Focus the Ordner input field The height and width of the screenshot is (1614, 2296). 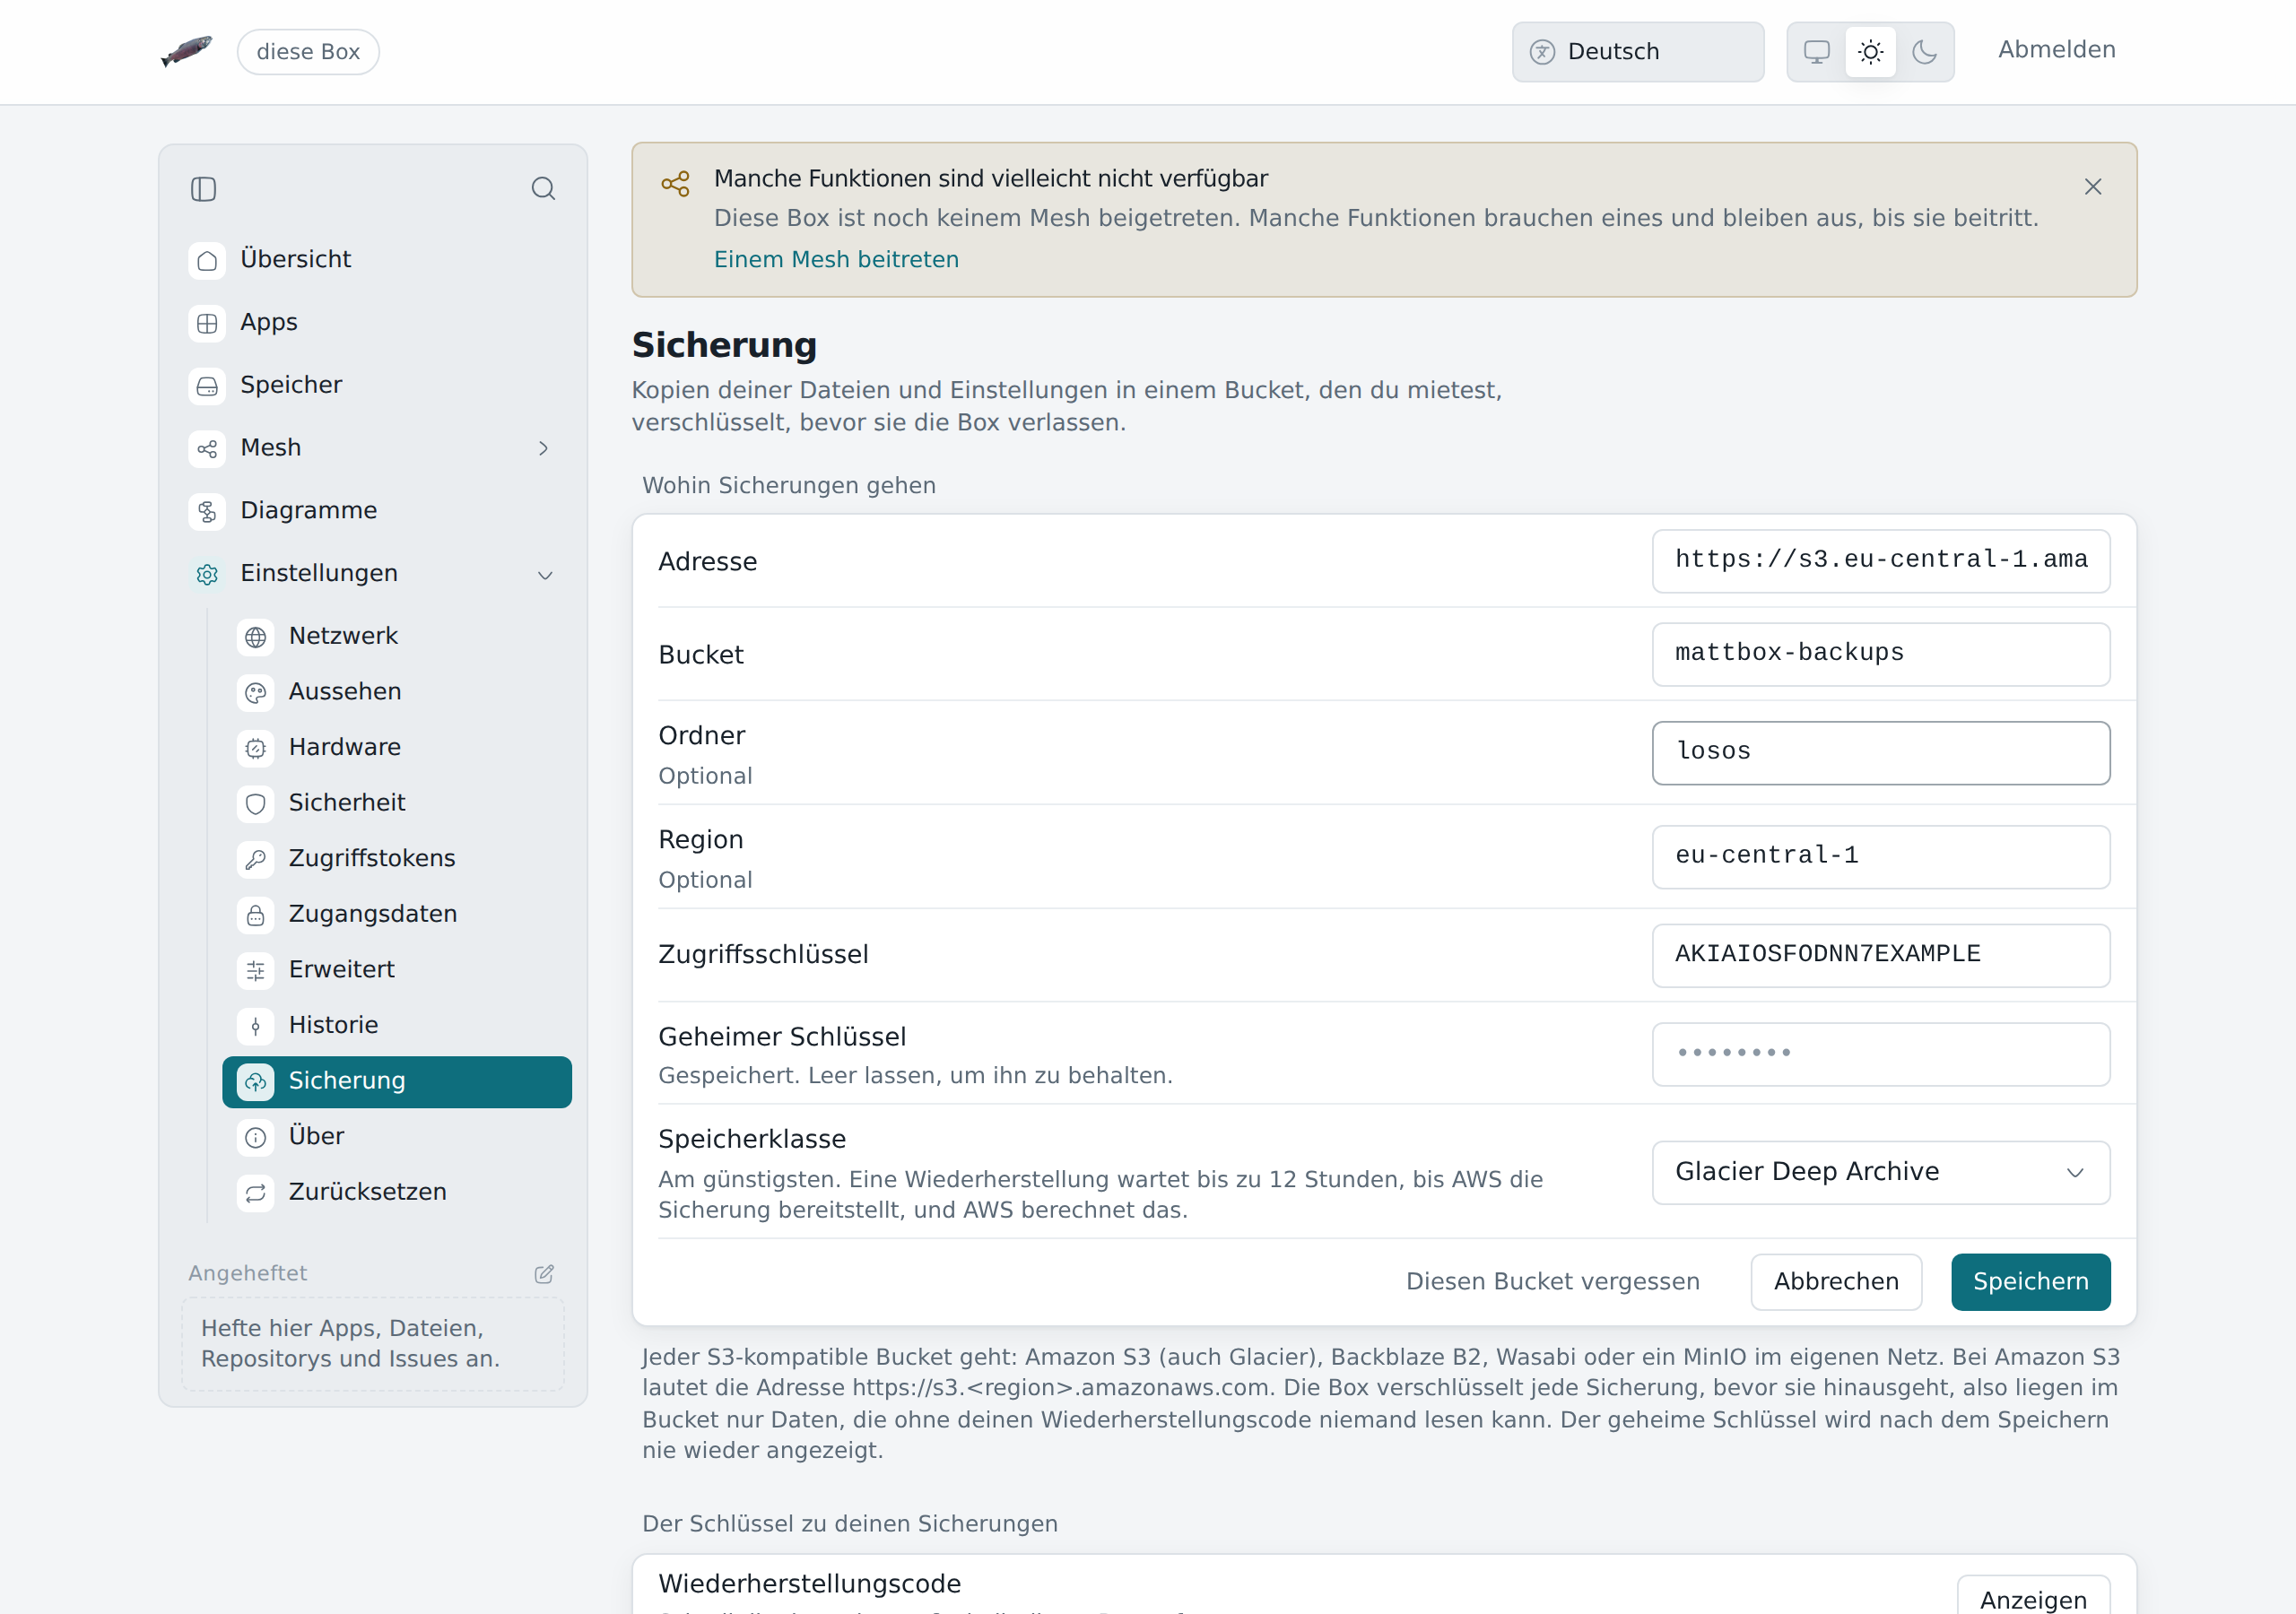tap(1881, 753)
